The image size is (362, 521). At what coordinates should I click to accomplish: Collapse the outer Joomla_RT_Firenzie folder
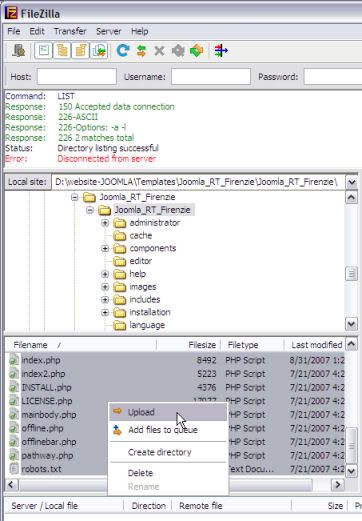coord(75,197)
